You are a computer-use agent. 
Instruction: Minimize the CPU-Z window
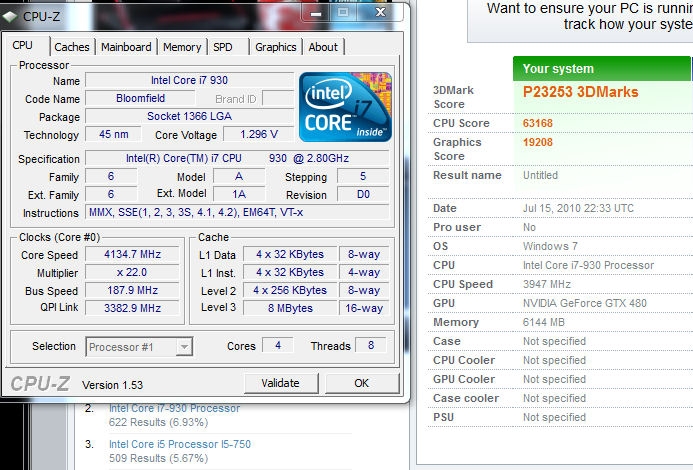coord(316,13)
